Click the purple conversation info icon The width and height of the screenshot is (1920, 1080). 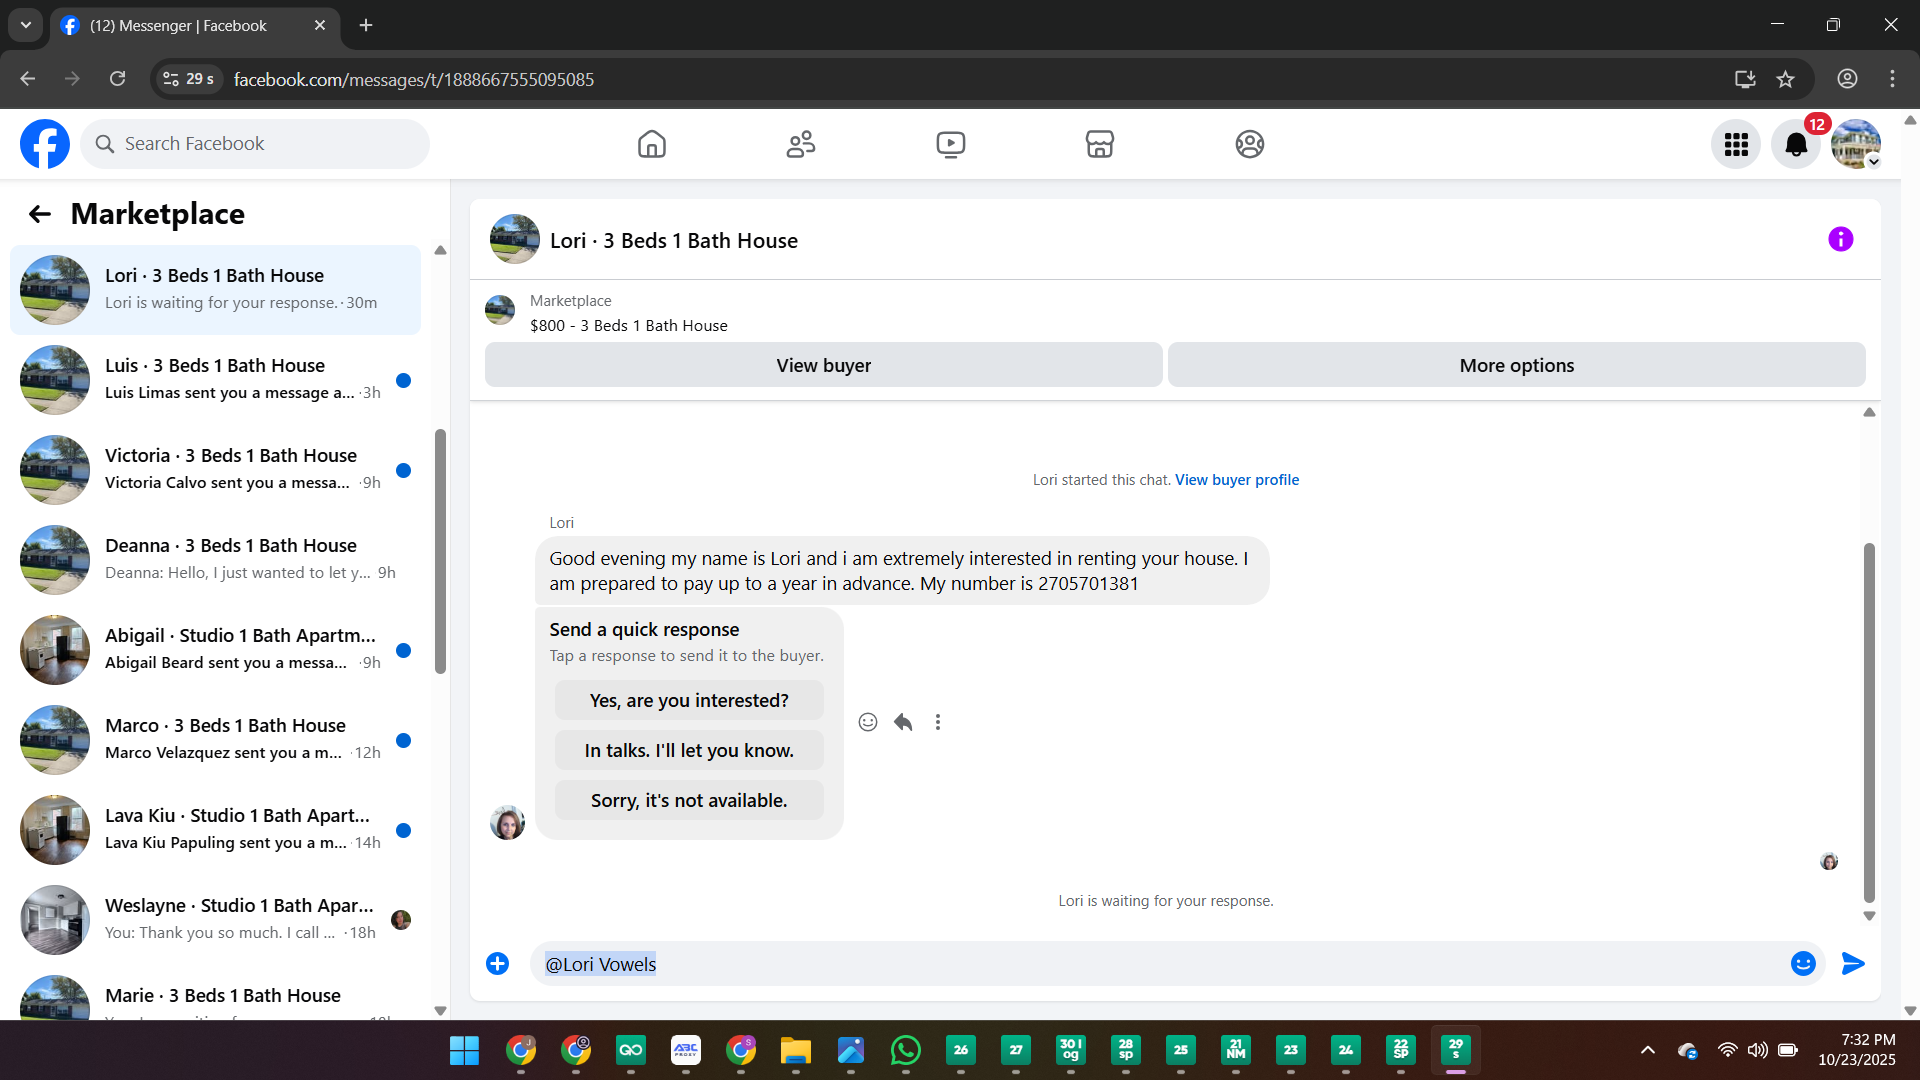pos(1840,239)
